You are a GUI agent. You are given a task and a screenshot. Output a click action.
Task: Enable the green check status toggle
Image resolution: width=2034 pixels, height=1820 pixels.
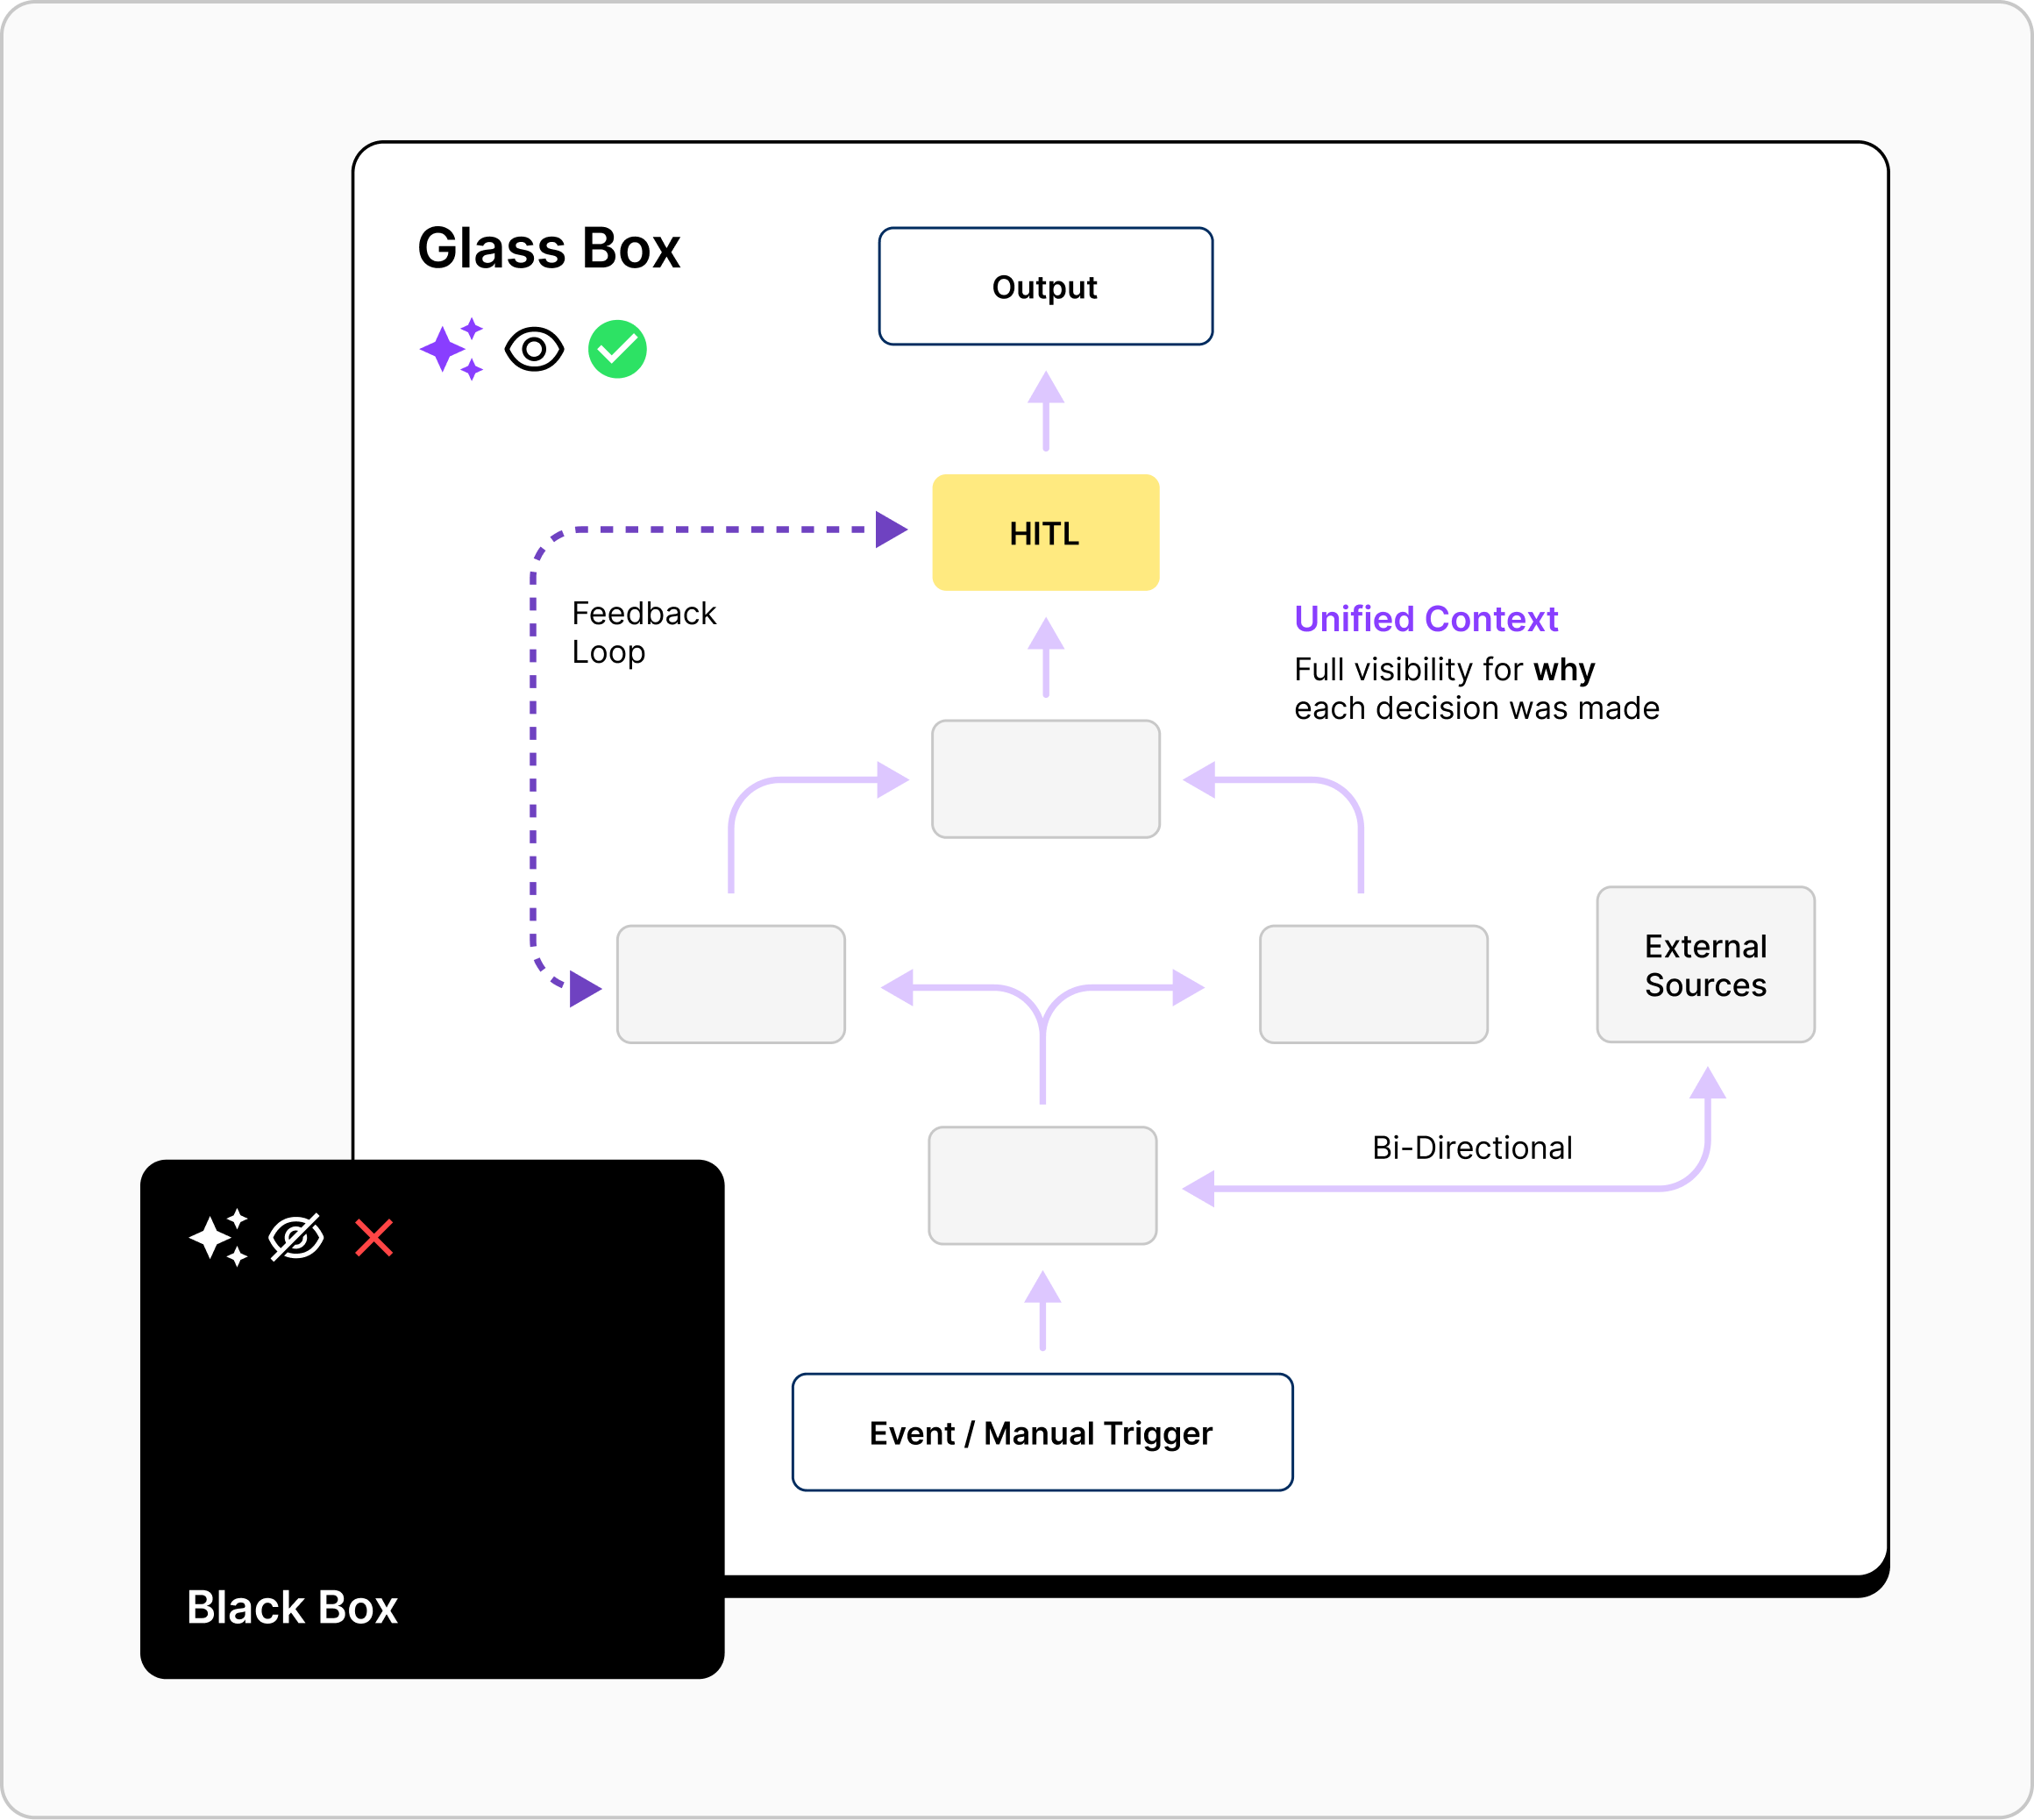(617, 348)
